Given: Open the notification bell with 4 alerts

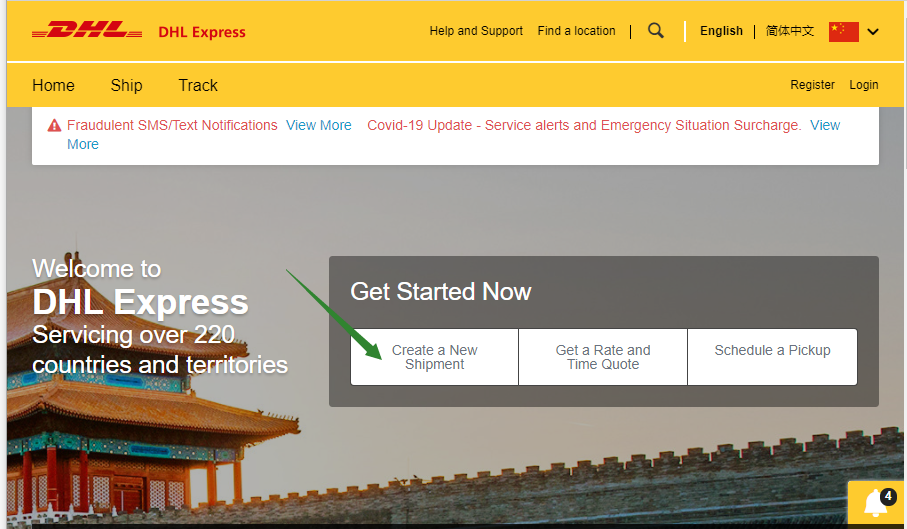Looking at the screenshot, I should (x=877, y=504).
